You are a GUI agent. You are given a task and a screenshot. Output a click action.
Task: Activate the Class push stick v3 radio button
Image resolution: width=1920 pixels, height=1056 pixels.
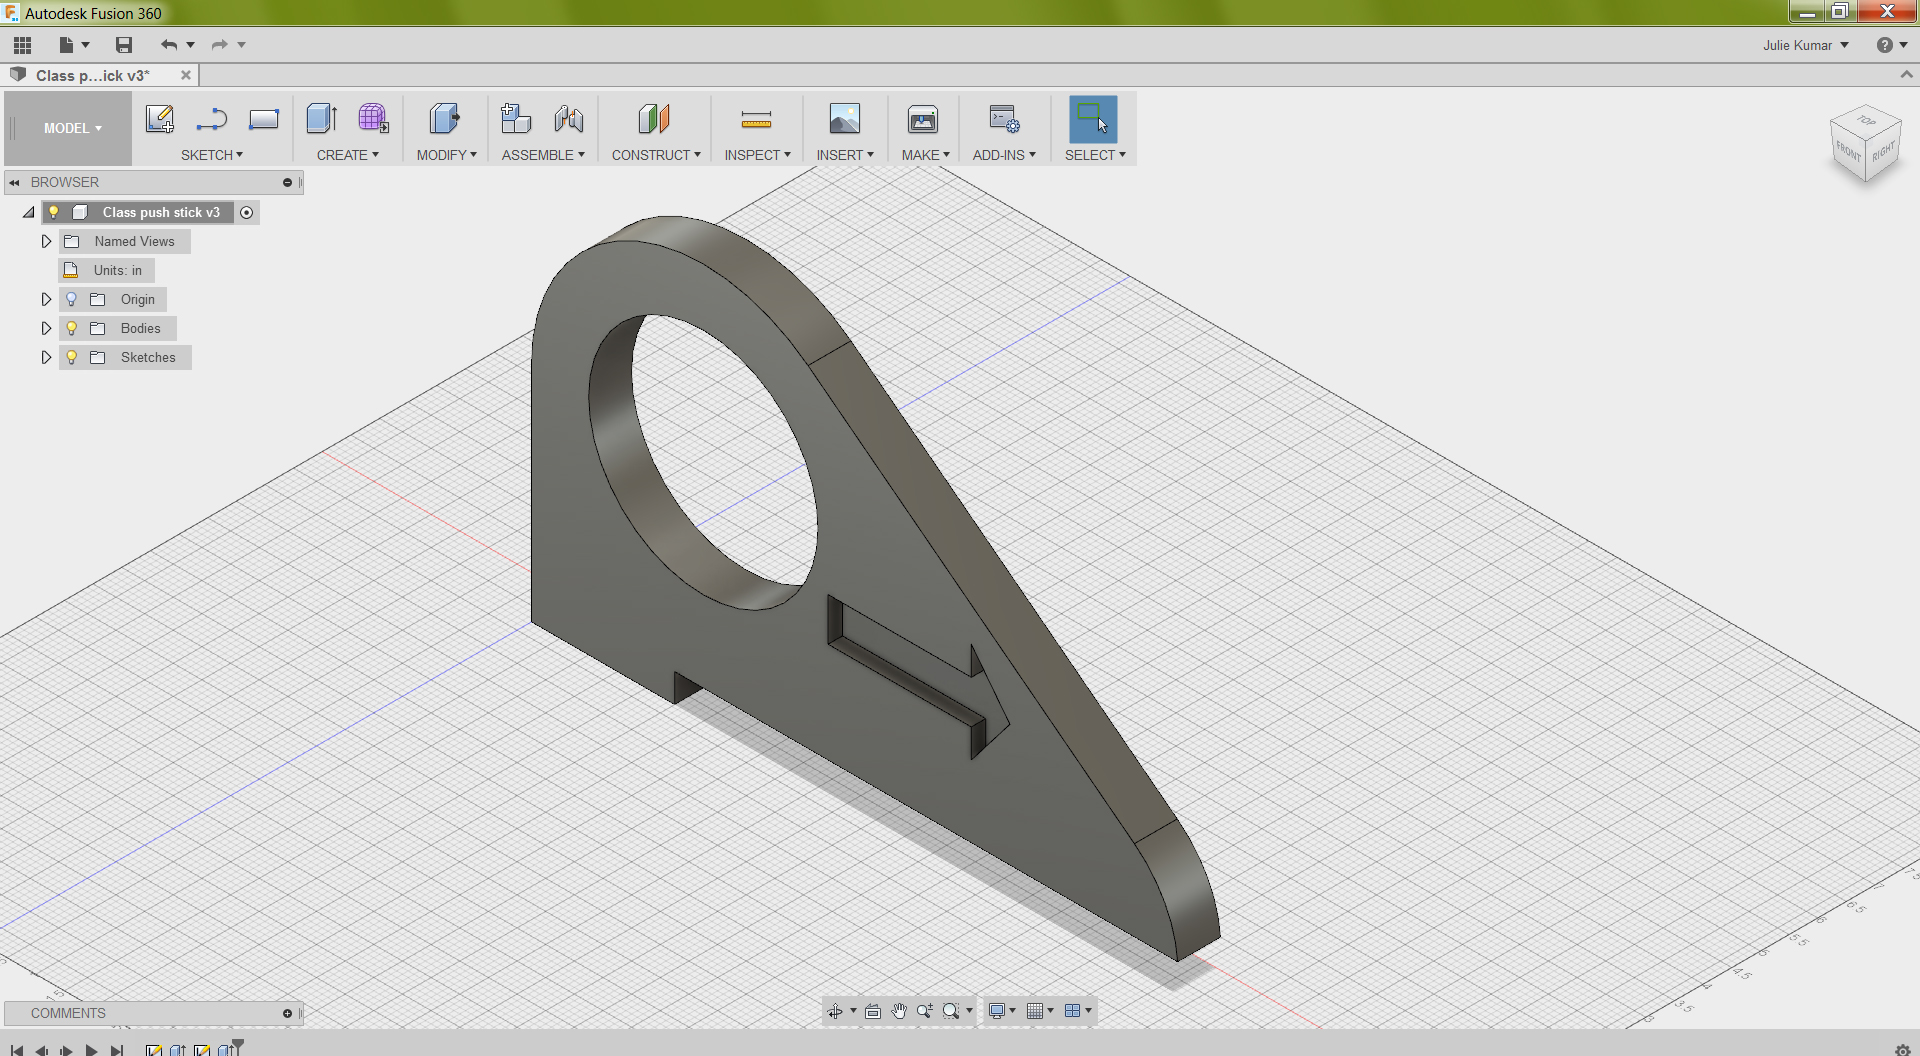coord(247,212)
